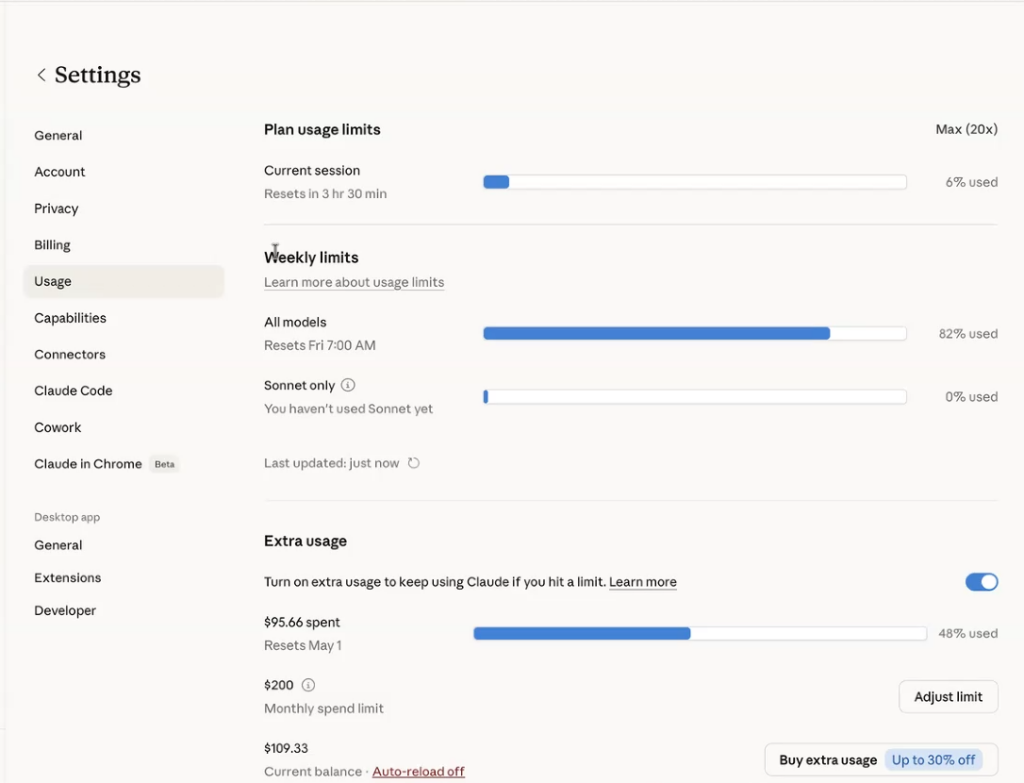Refresh usage with the Last updated icon
1024x783 pixels.
pos(414,463)
